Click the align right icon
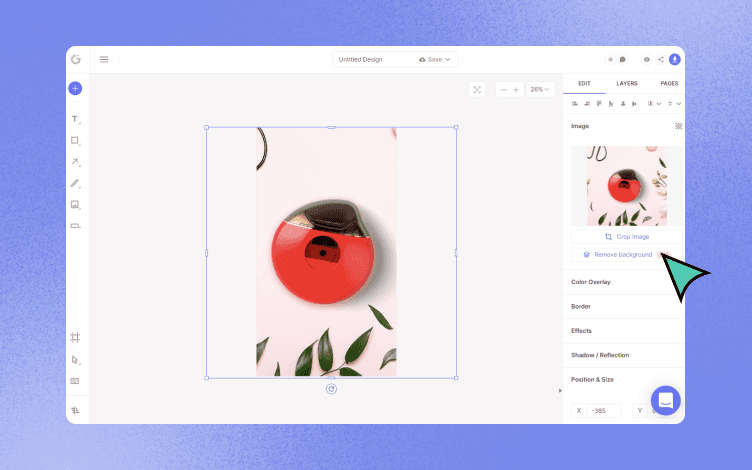This screenshot has height=470, width=752. 587,104
